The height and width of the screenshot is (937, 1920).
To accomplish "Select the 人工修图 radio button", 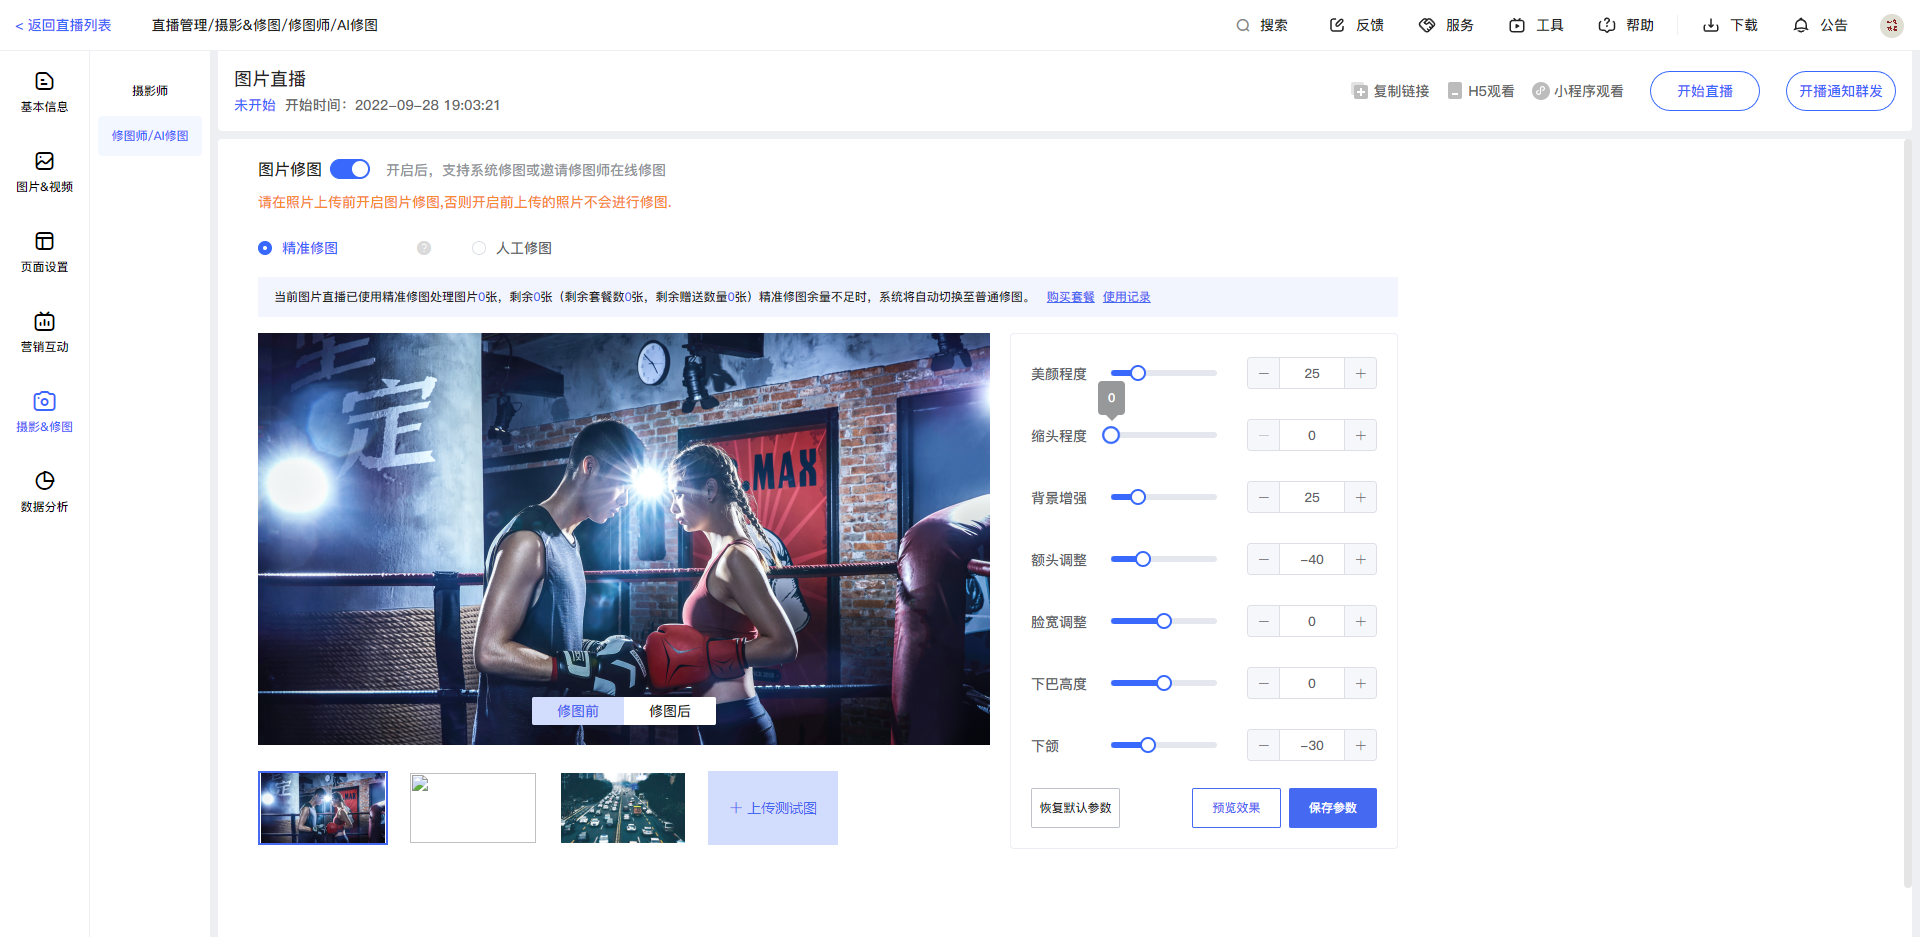I will 479,248.
